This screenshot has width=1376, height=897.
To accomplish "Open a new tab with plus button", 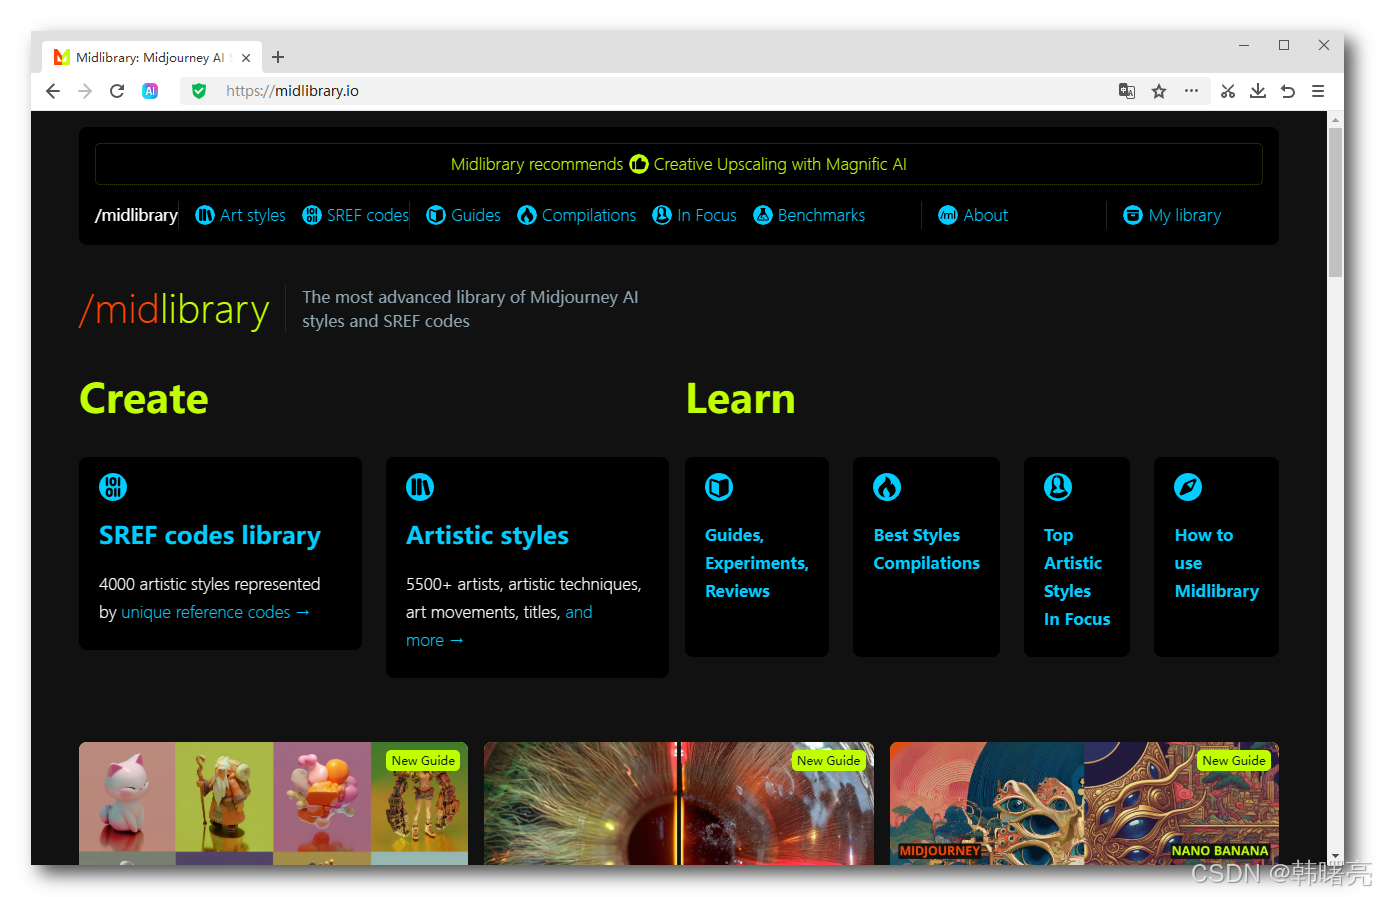I will [278, 57].
